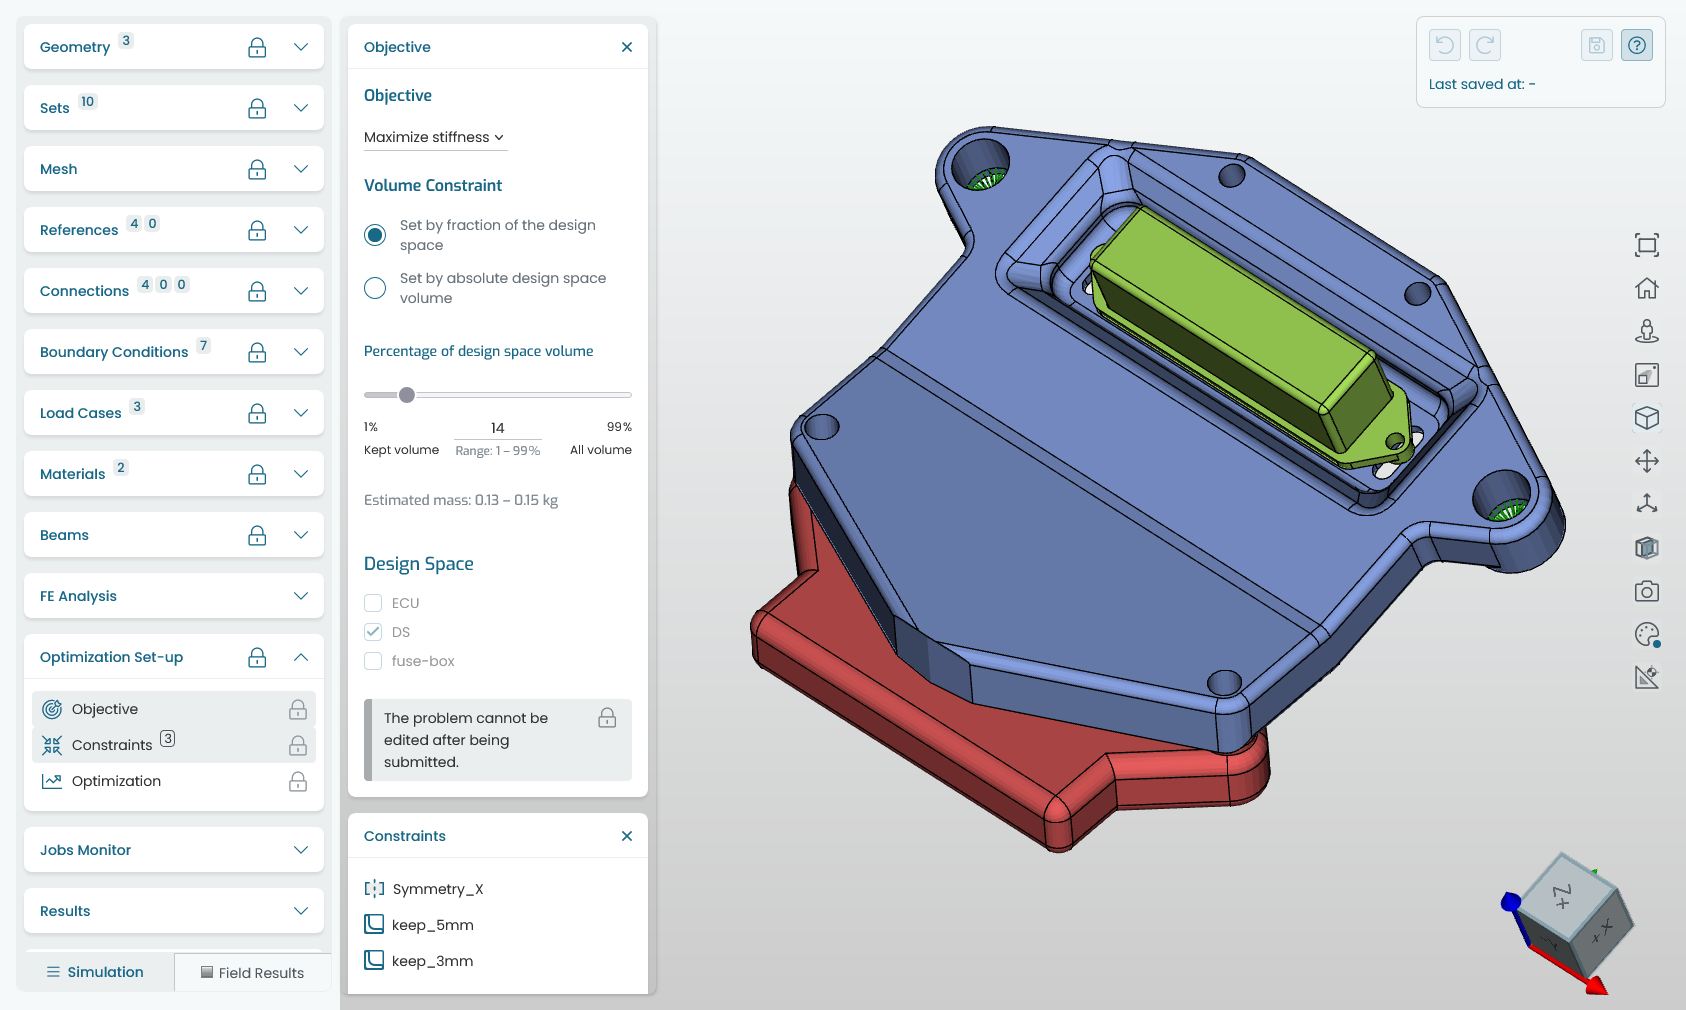1686x1010 pixels.
Task: Click the design space volume slider handle
Action: pyautogui.click(x=407, y=395)
